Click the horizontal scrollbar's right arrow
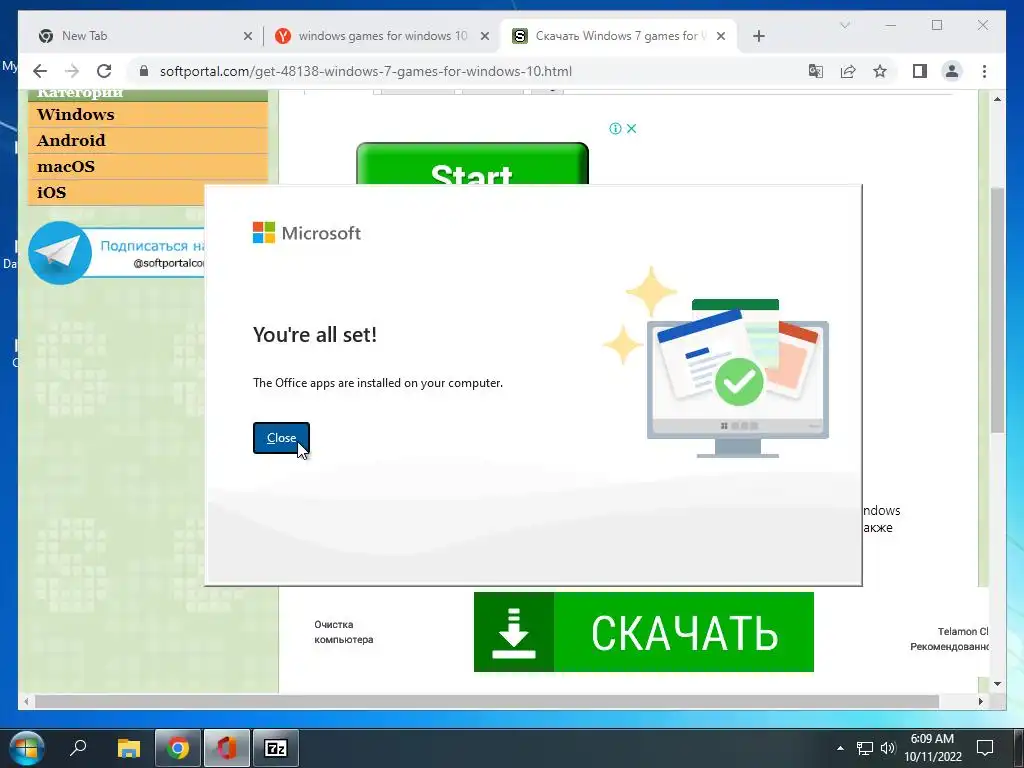Image resolution: width=1024 pixels, height=768 pixels. (980, 701)
